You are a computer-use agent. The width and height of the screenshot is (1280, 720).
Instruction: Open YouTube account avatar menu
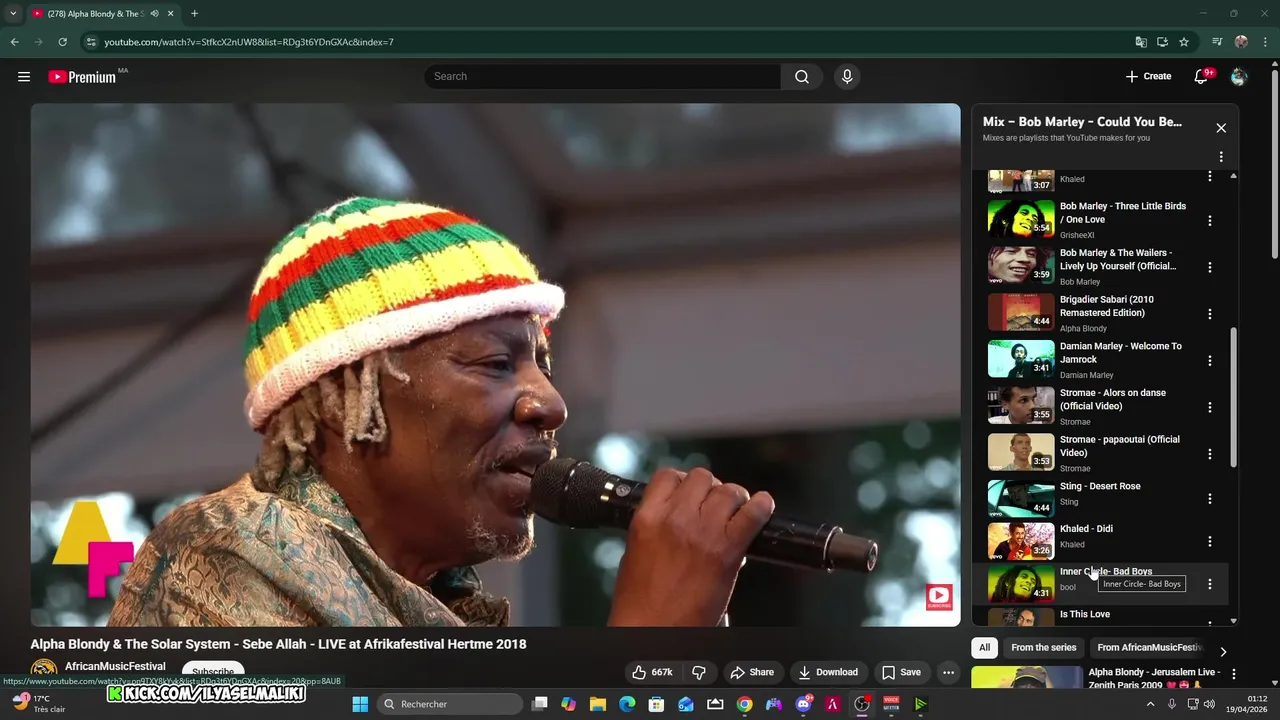(1239, 76)
